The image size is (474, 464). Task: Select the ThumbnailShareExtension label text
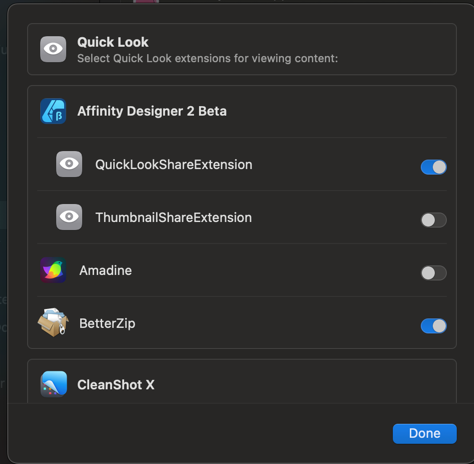click(174, 218)
